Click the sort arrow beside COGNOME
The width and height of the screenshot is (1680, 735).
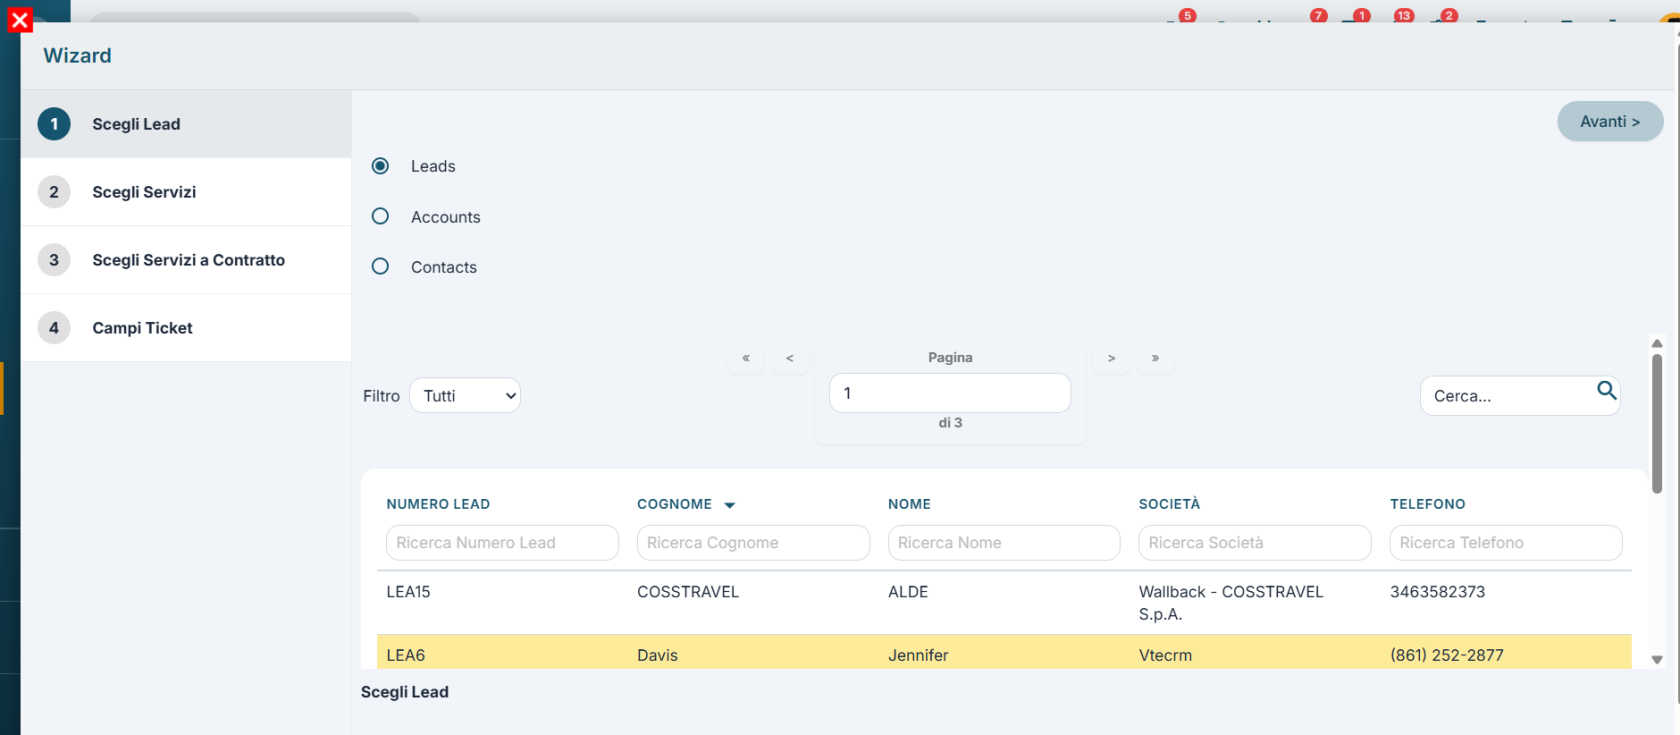[x=730, y=505]
